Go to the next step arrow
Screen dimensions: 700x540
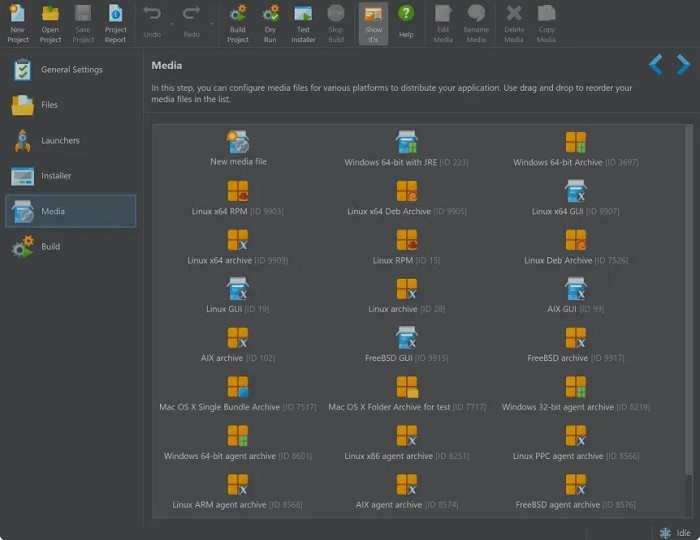[x=683, y=66]
